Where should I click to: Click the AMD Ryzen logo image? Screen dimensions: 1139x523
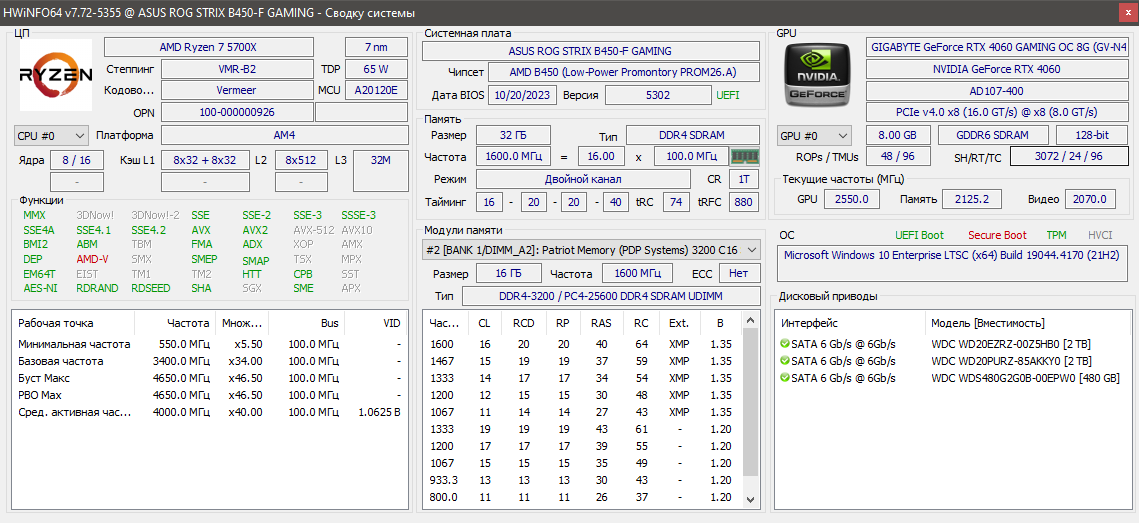pos(55,75)
